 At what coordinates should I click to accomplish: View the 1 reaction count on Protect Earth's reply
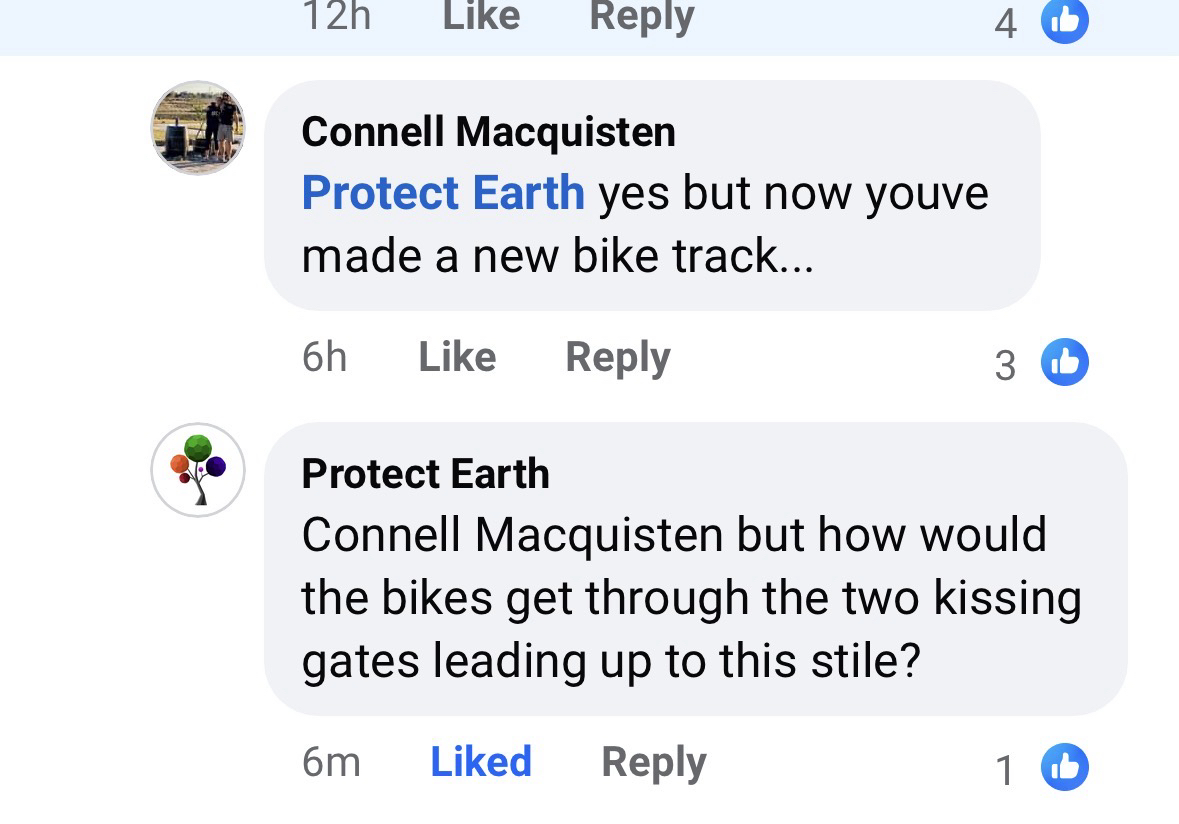tap(1005, 770)
